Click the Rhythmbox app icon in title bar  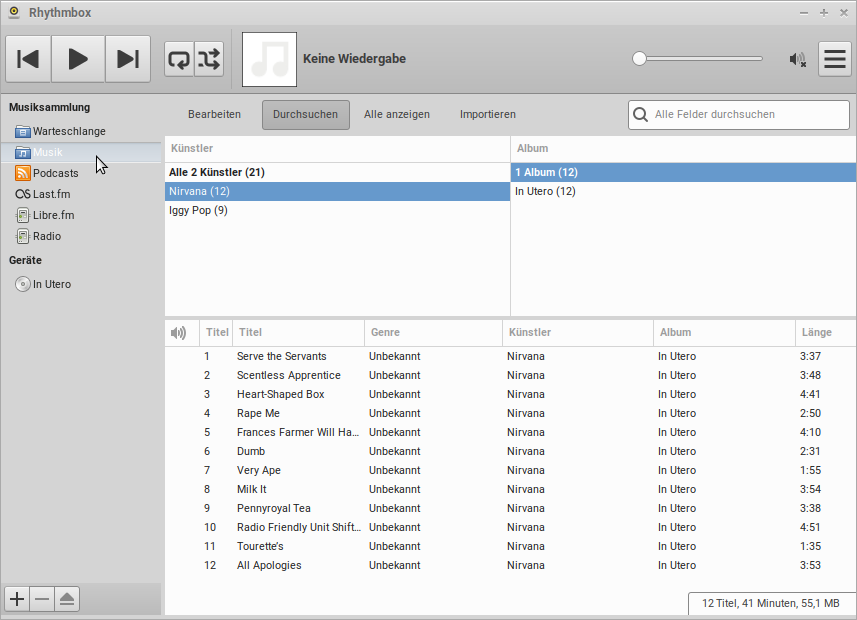click(14, 12)
